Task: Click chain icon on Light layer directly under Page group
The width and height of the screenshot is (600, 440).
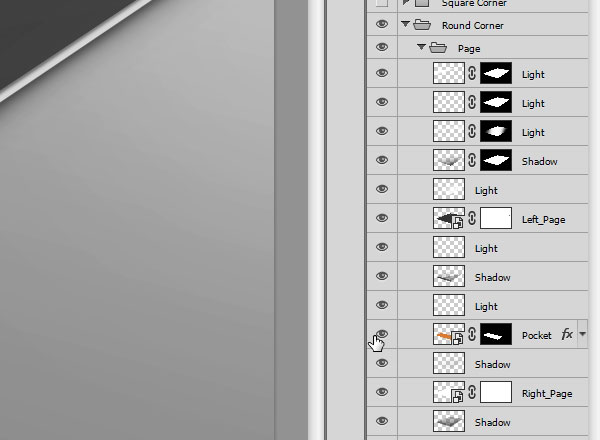Action: pos(472,73)
